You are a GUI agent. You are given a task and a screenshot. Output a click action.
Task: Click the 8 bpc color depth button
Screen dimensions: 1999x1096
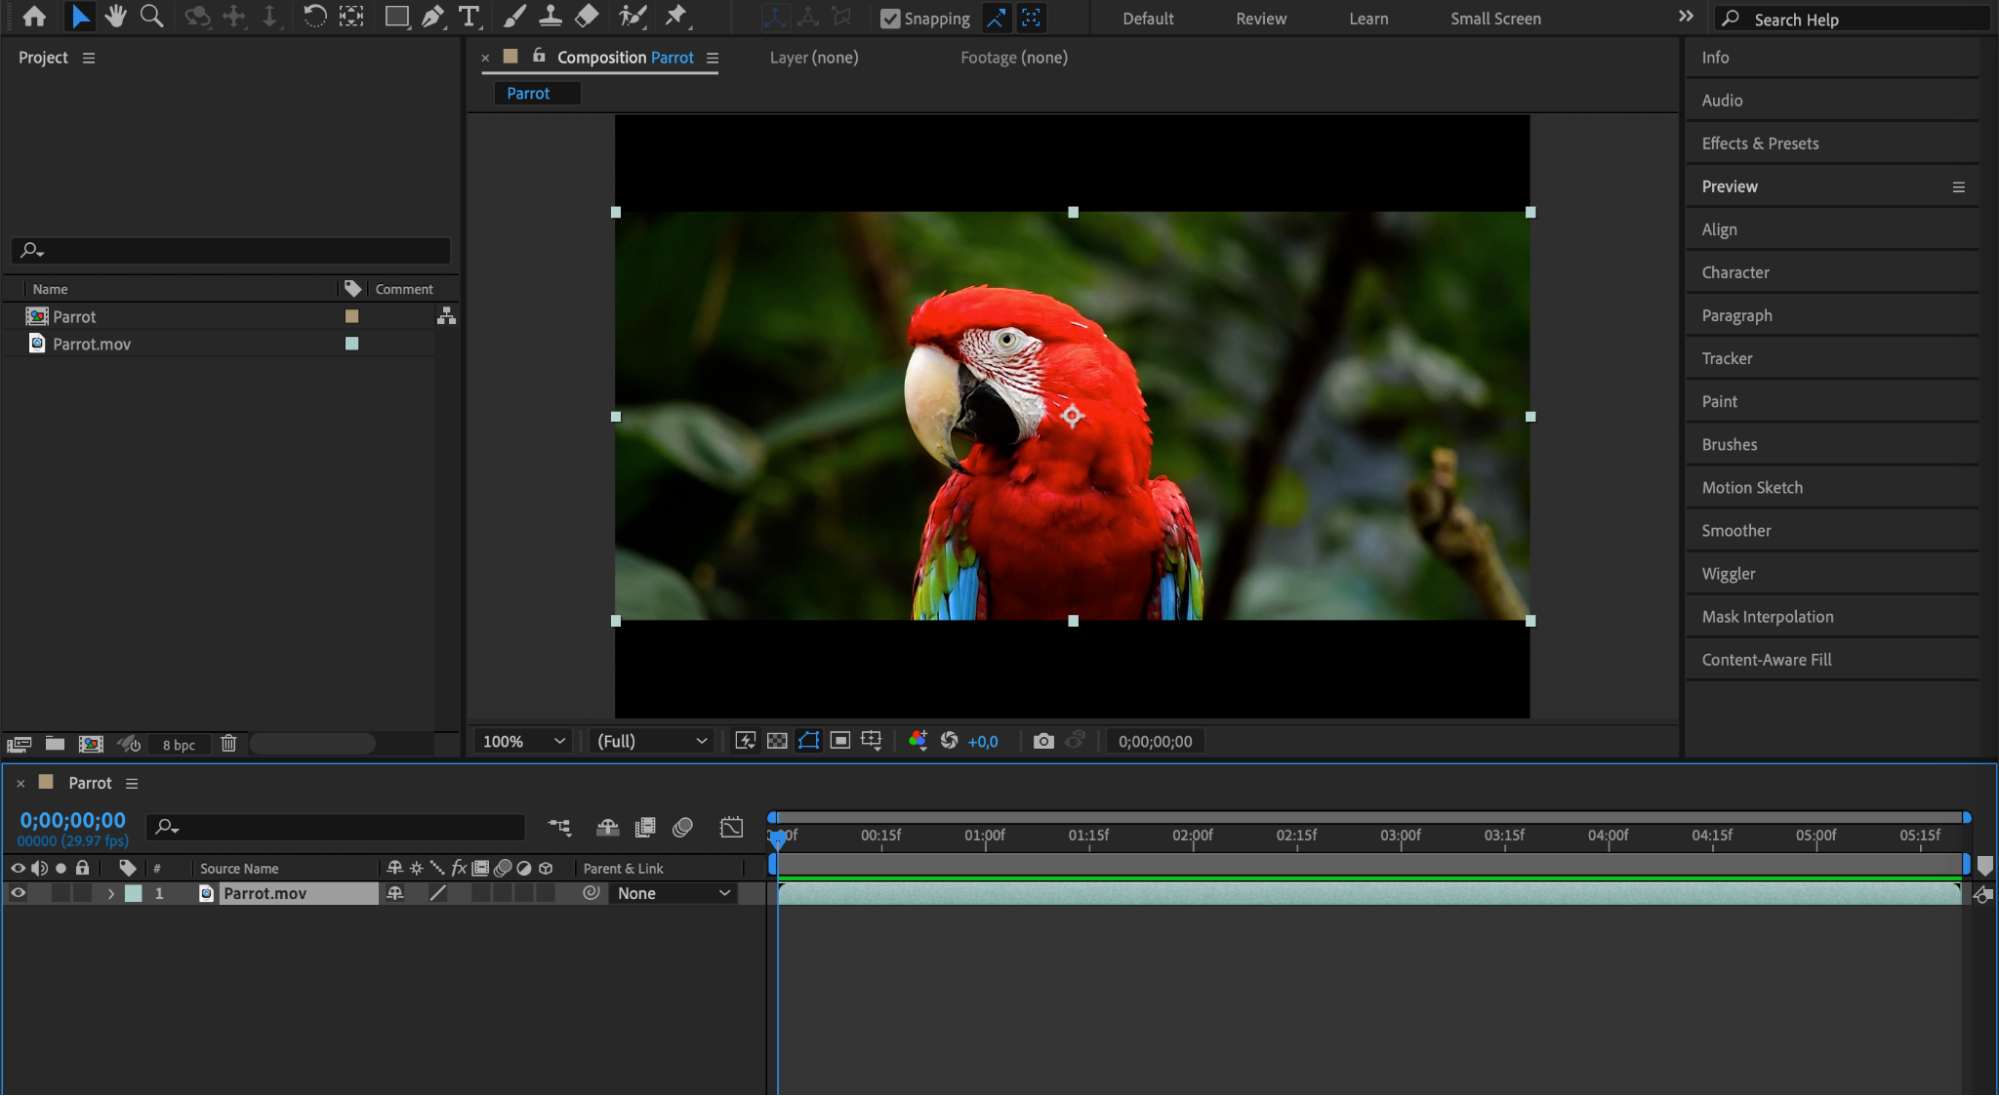(179, 745)
